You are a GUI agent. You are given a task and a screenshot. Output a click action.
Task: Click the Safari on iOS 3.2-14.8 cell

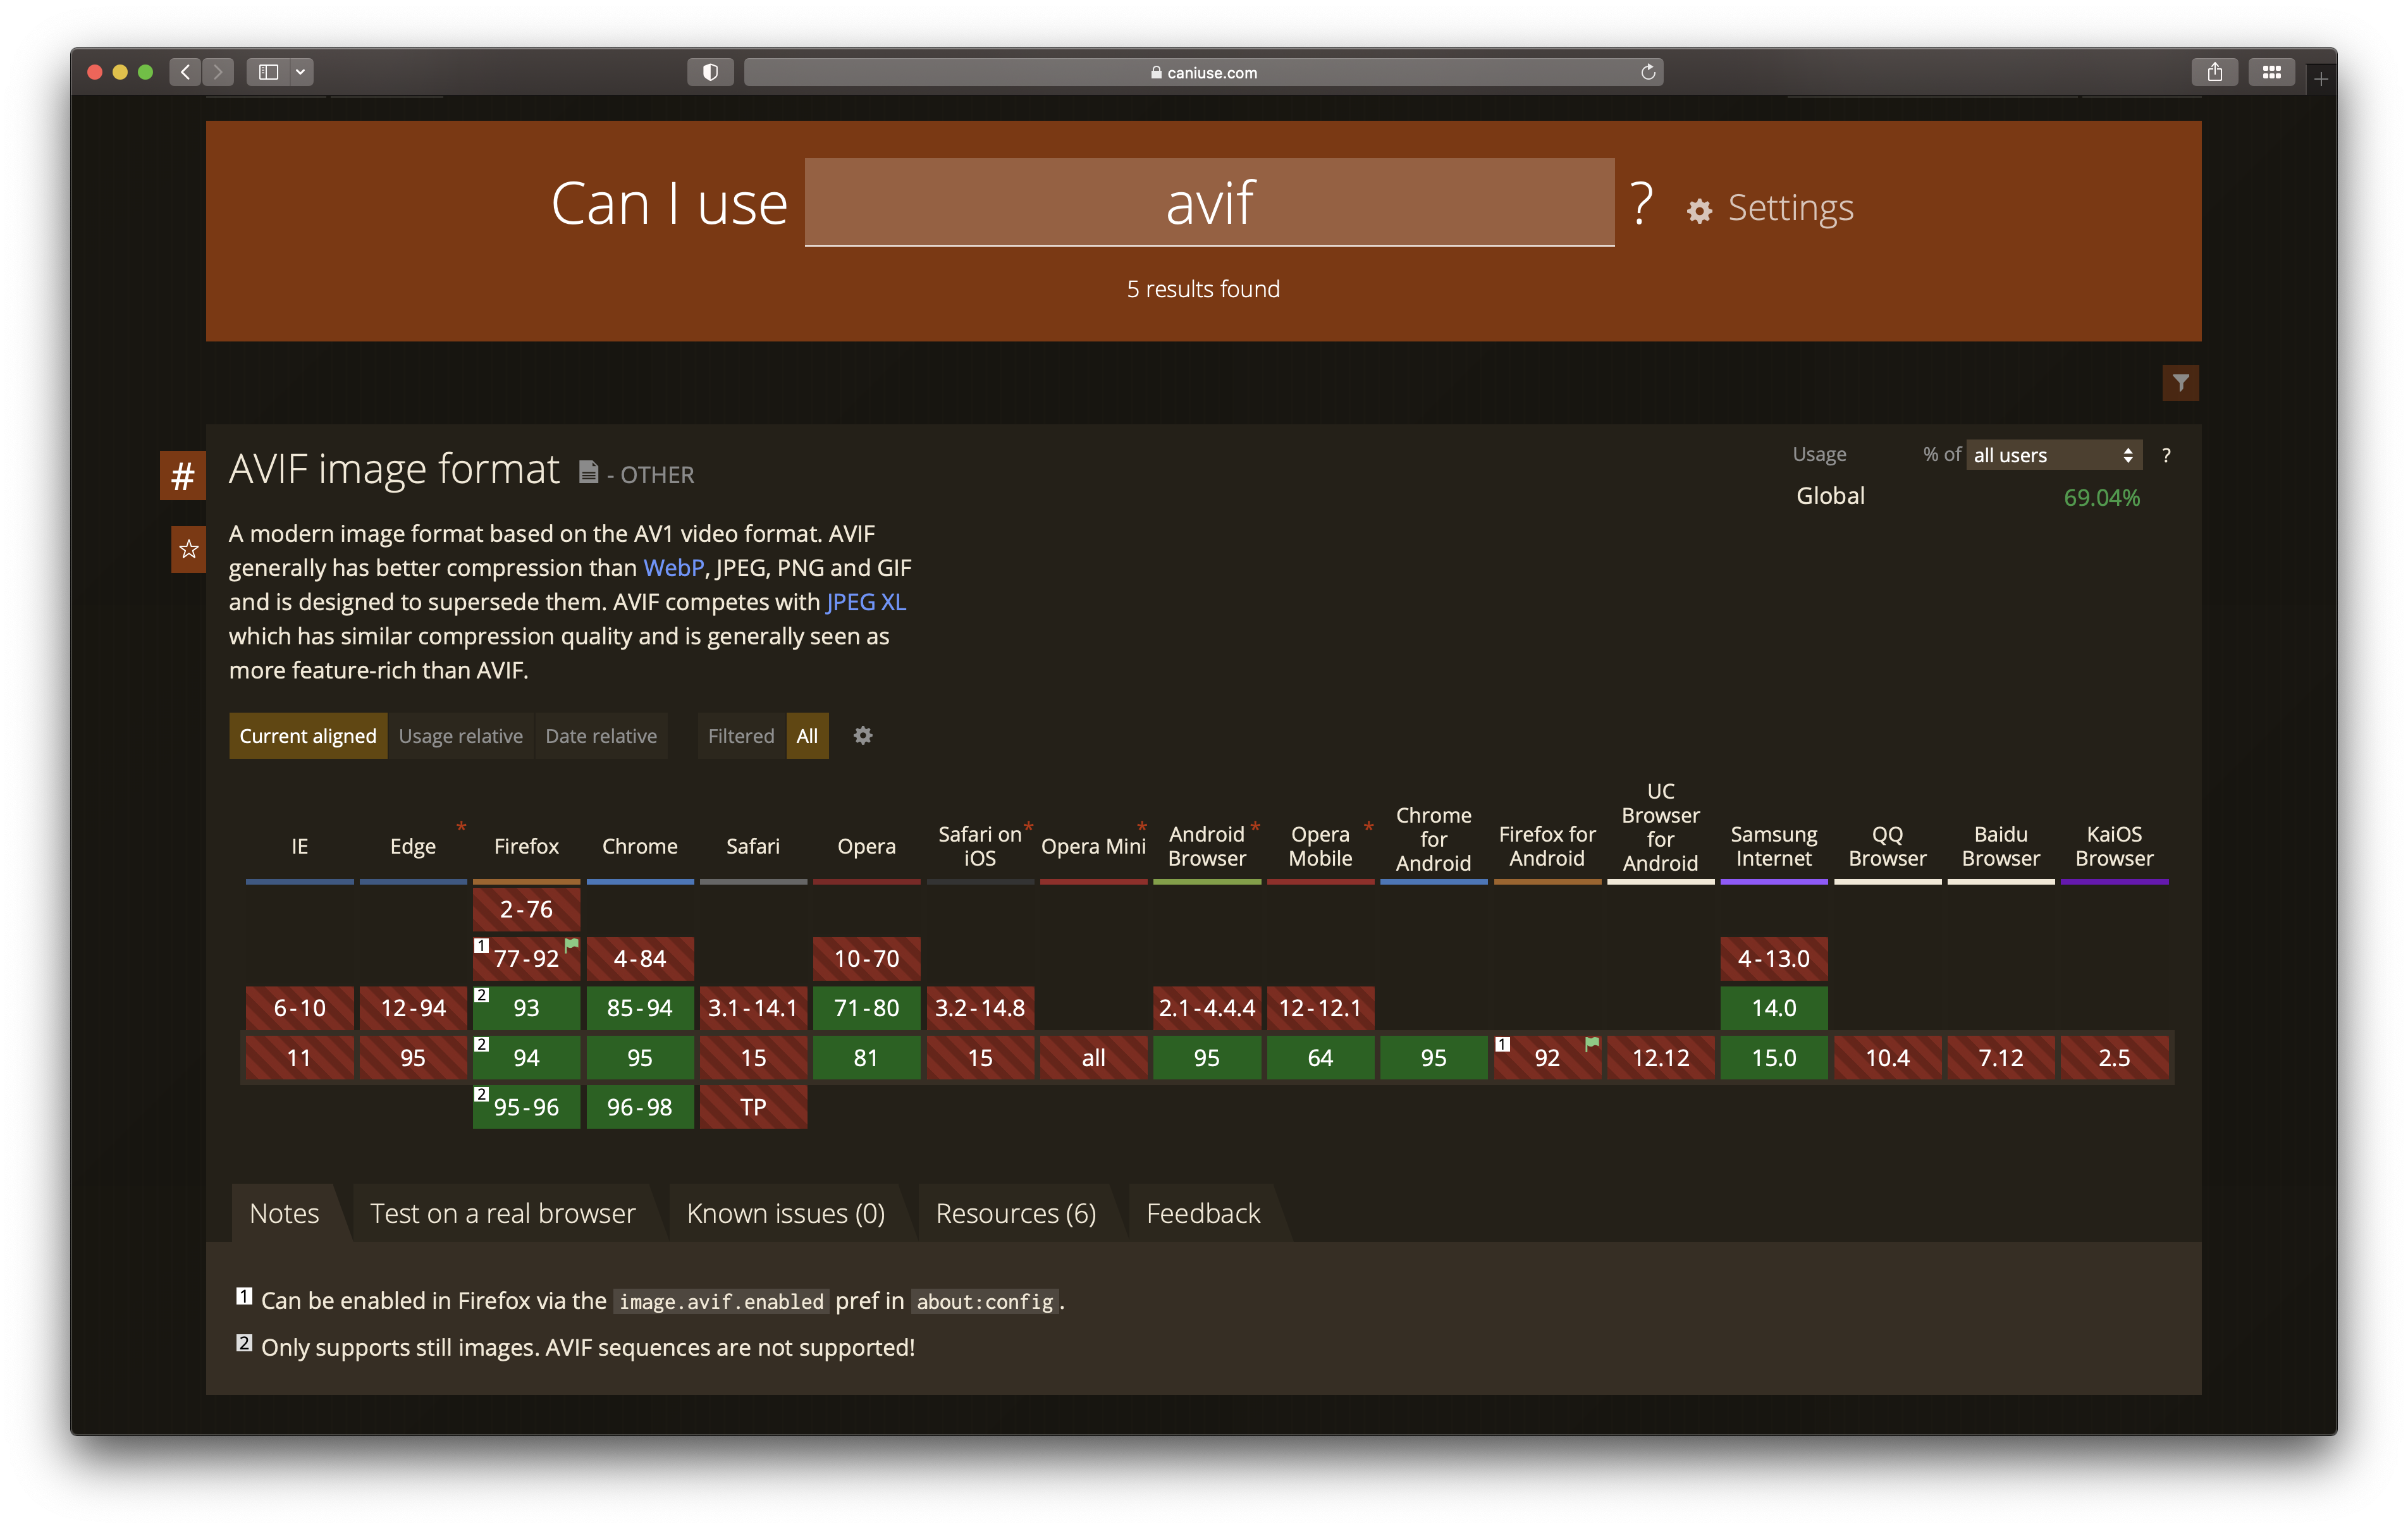pos(980,1008)
